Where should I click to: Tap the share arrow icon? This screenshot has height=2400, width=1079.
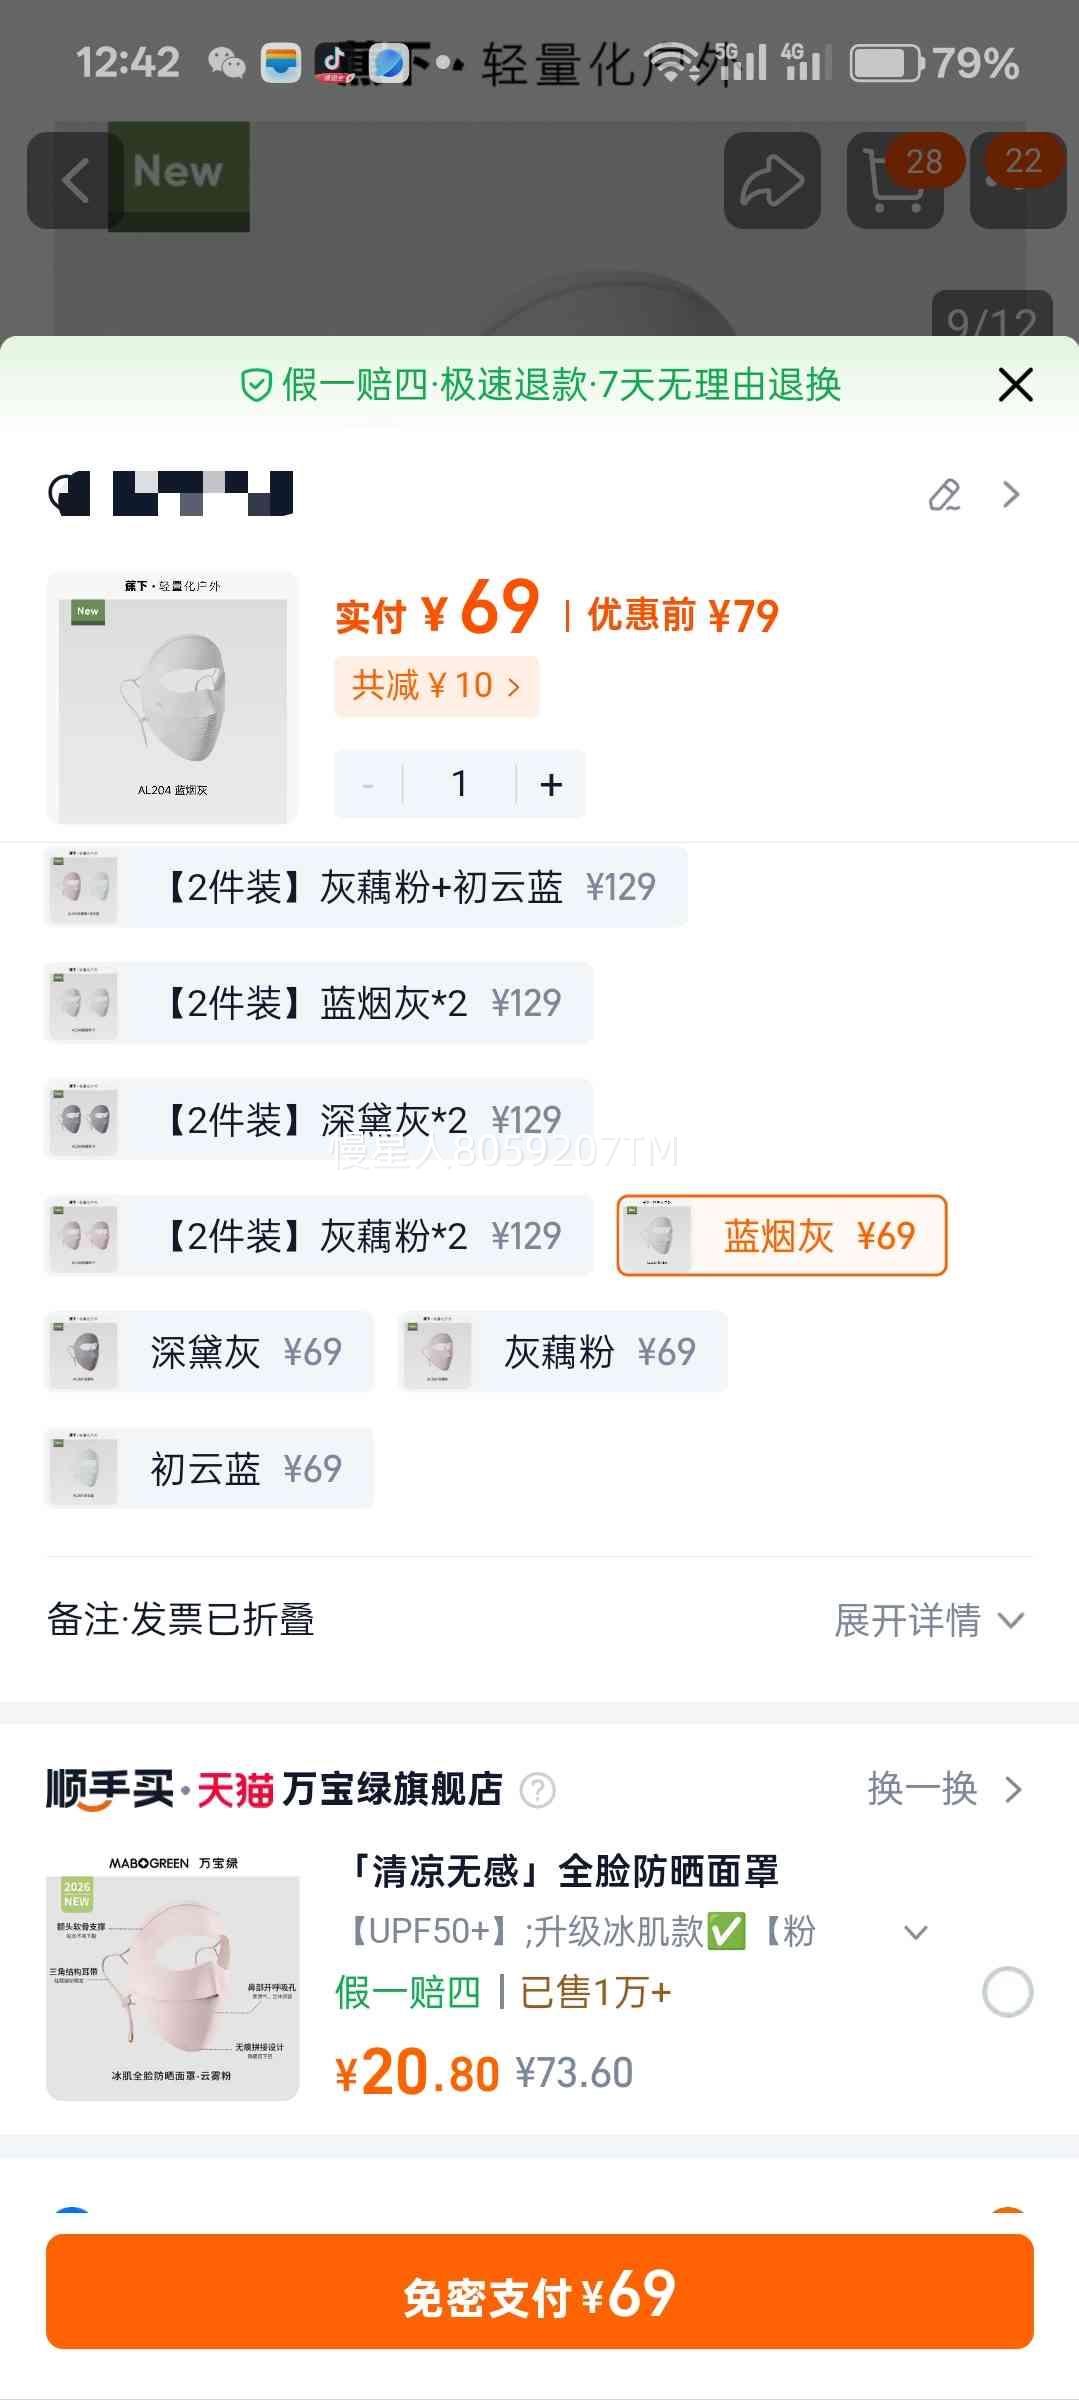771,181
